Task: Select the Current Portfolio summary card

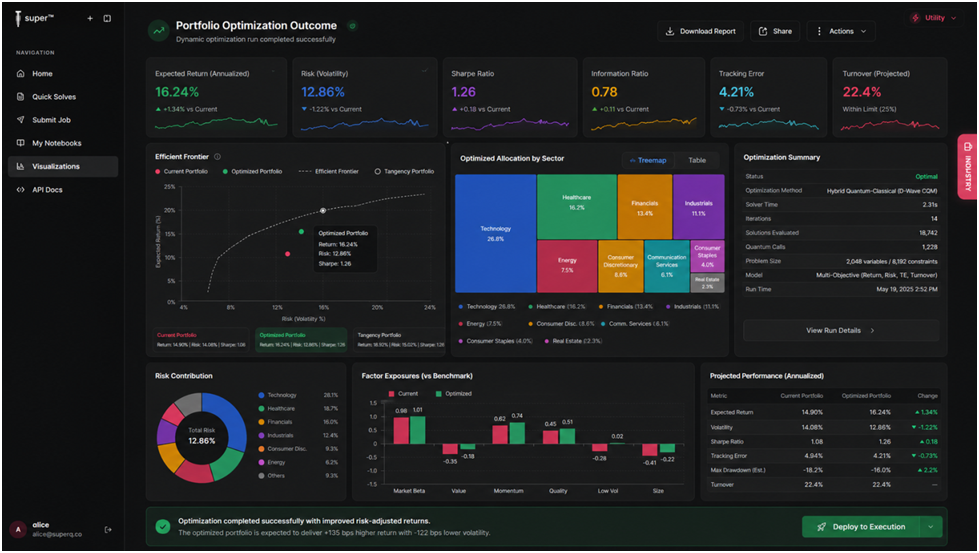Action: point(201,340)
